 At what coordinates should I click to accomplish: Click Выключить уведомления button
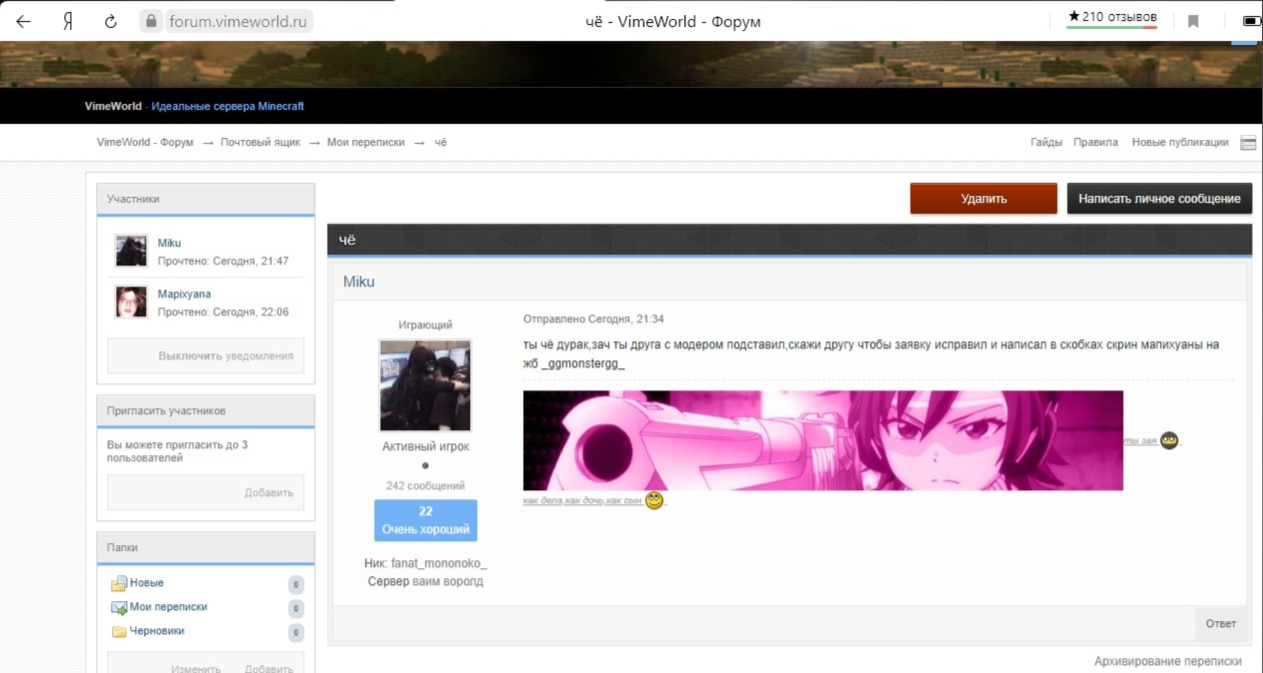pos(206,356)
